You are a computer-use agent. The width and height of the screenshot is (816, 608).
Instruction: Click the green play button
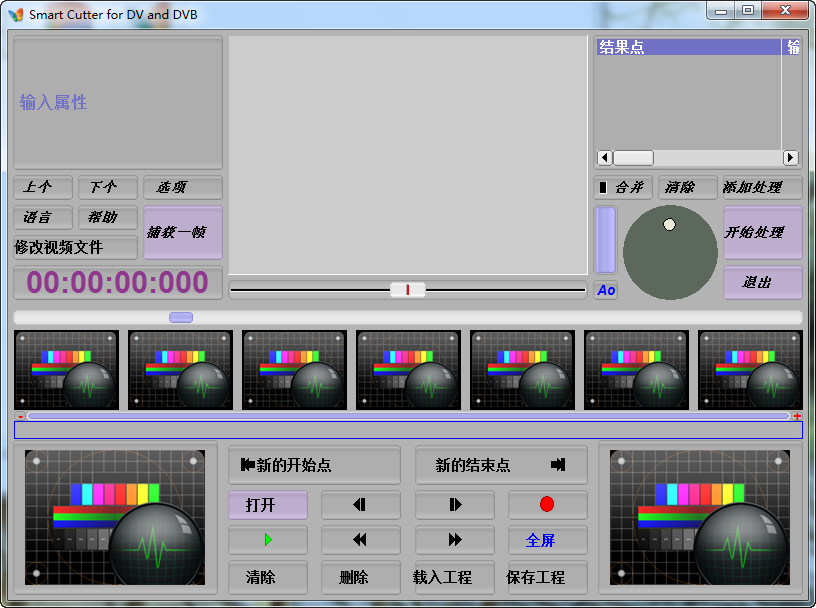click(x=267, y=540)
